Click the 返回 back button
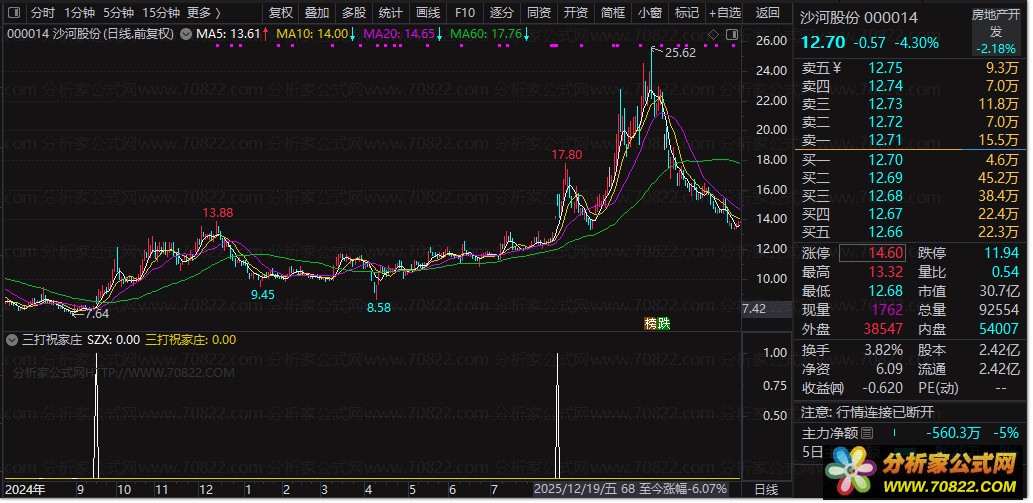 [x=767, y=13]
